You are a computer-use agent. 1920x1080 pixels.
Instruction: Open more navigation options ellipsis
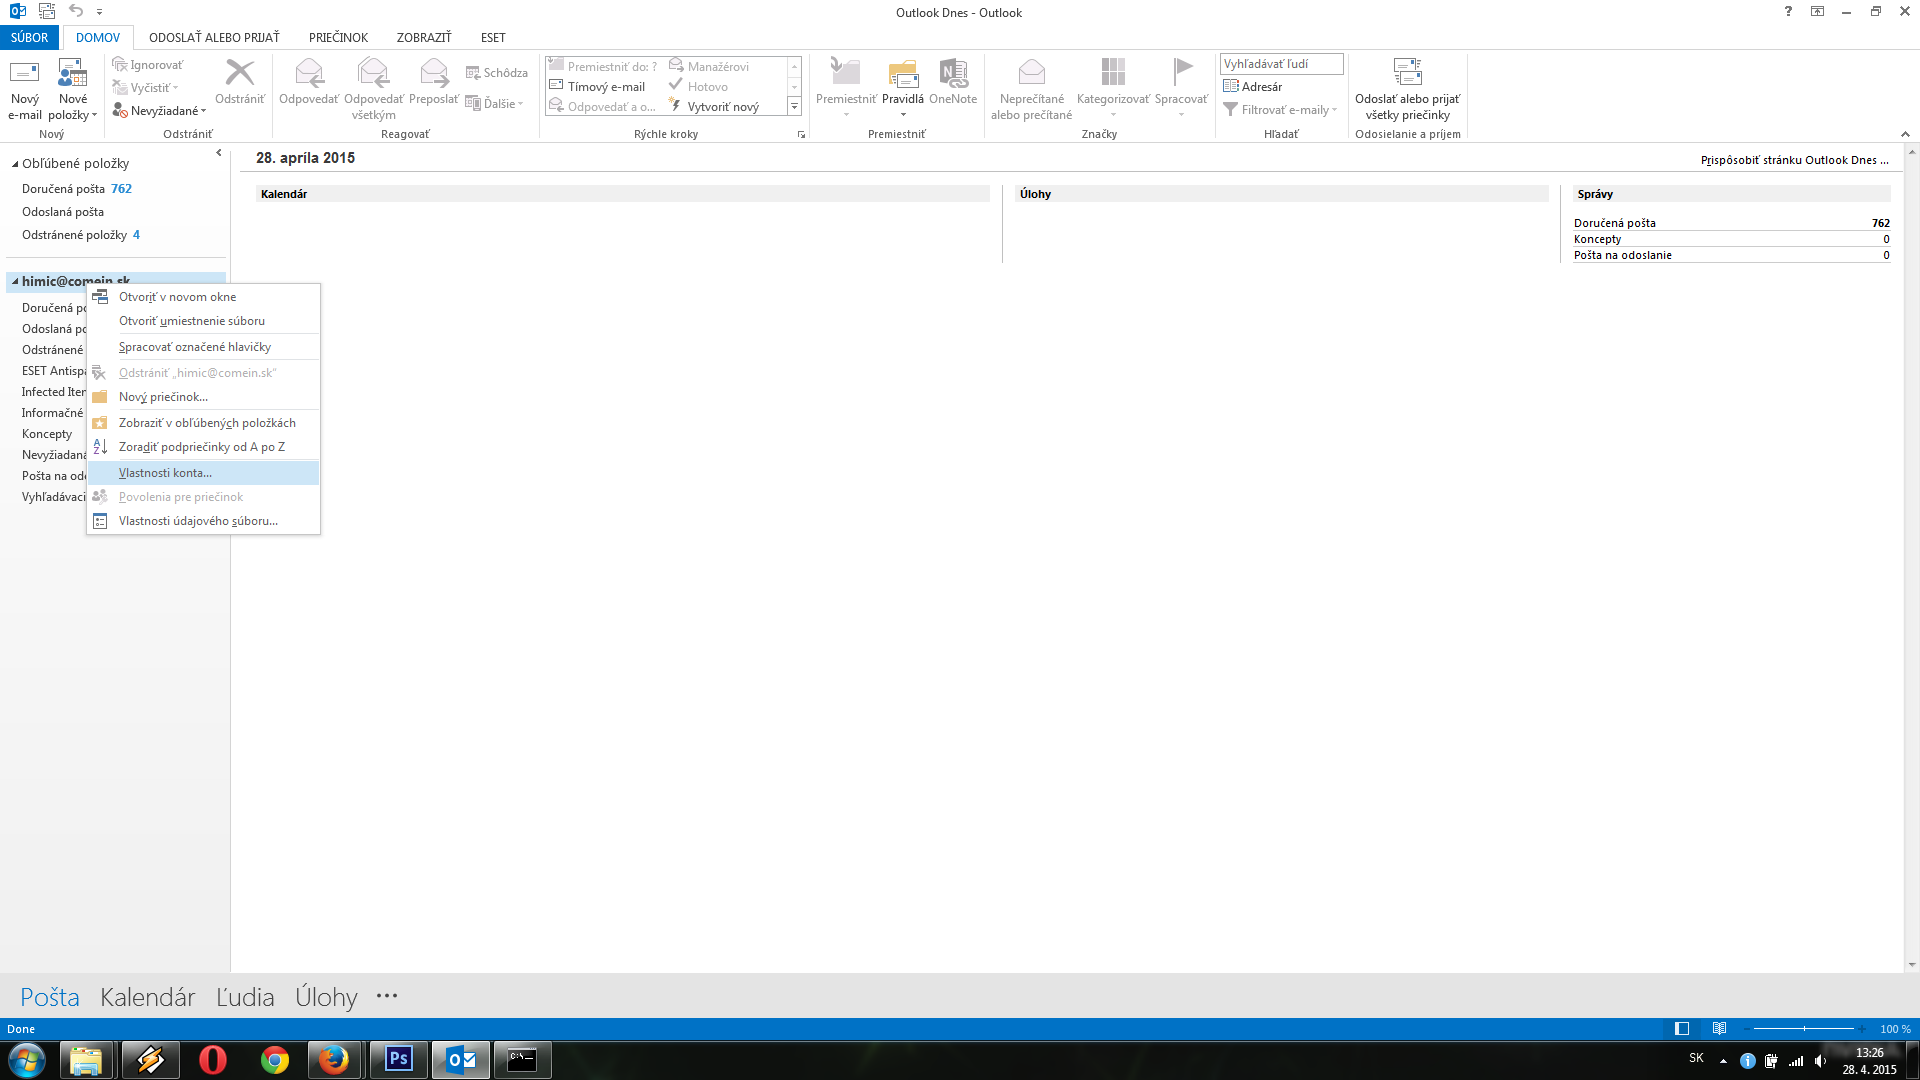[387, 996]
